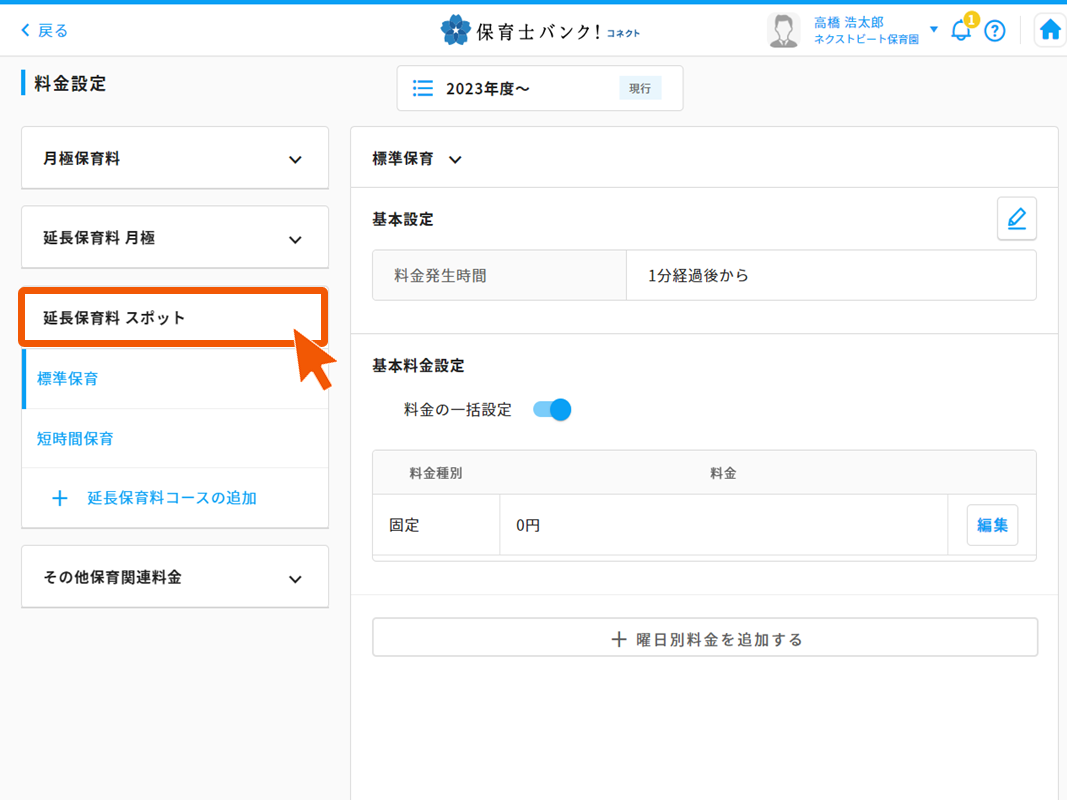The height and width of the screenshot is (800, 1067).
Task: Select 短時間保育 in the sidebar
Action: coord(75,439)
